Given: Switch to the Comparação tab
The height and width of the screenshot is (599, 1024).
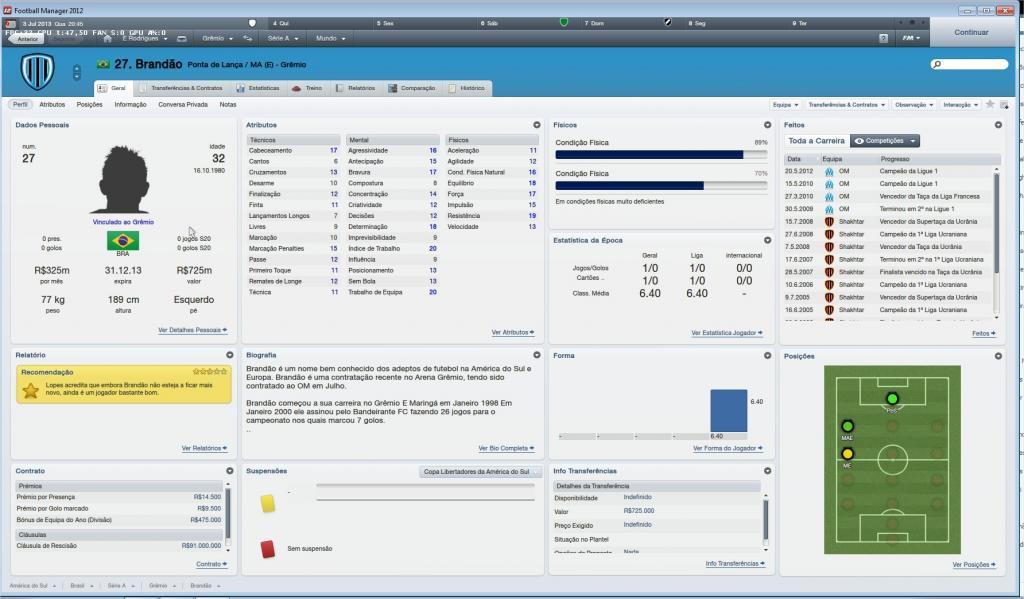Looking at the screenshot, I should [x=411, y=88].
